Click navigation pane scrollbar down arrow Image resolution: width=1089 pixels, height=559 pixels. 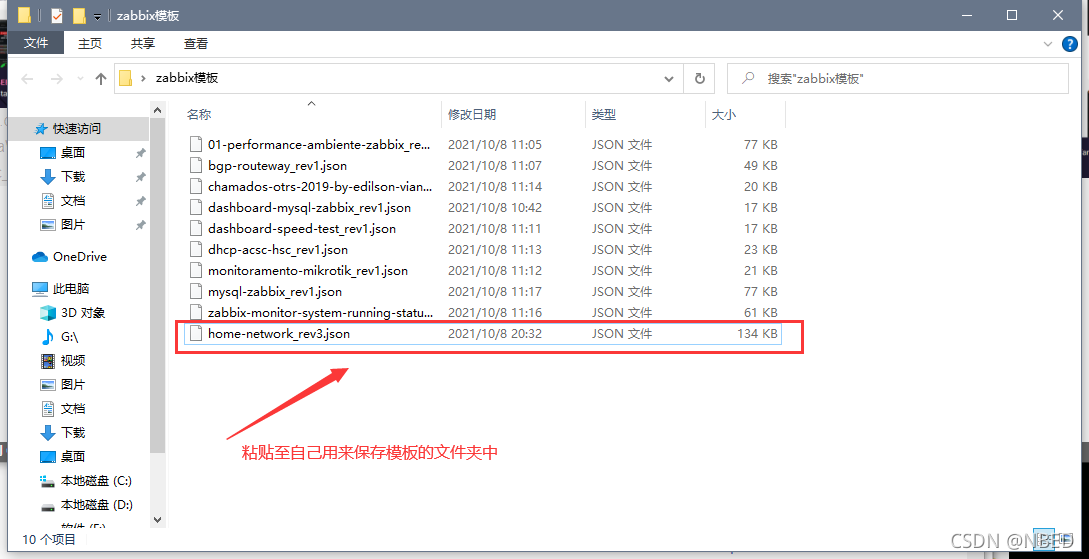[157, 519]
